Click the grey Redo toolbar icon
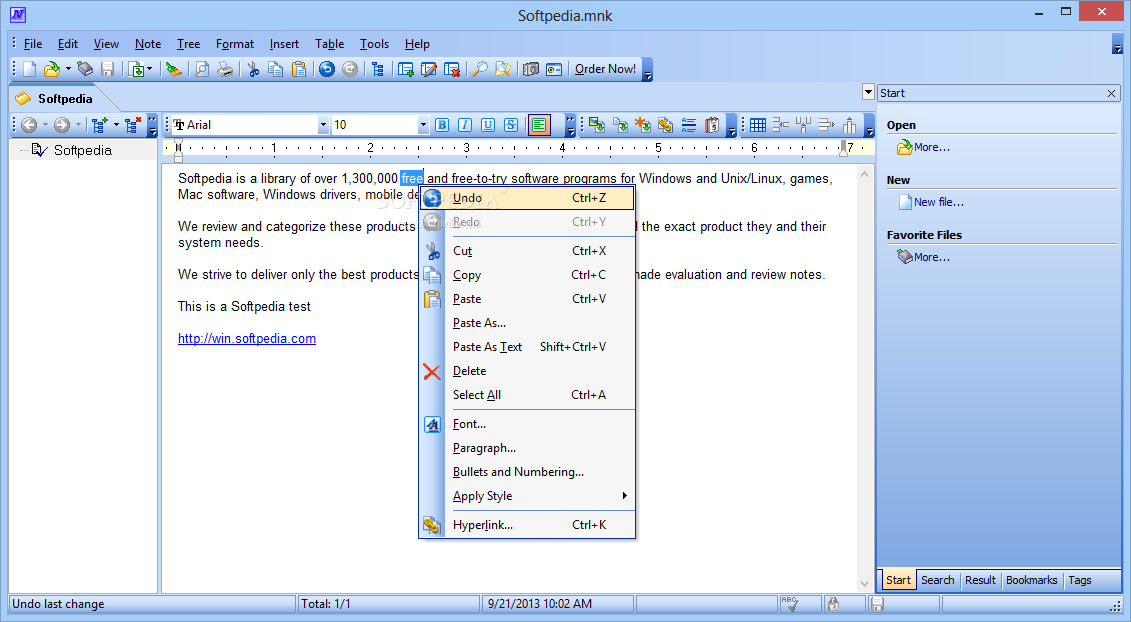Screen dimensions: 1131x622 (350, 69)
